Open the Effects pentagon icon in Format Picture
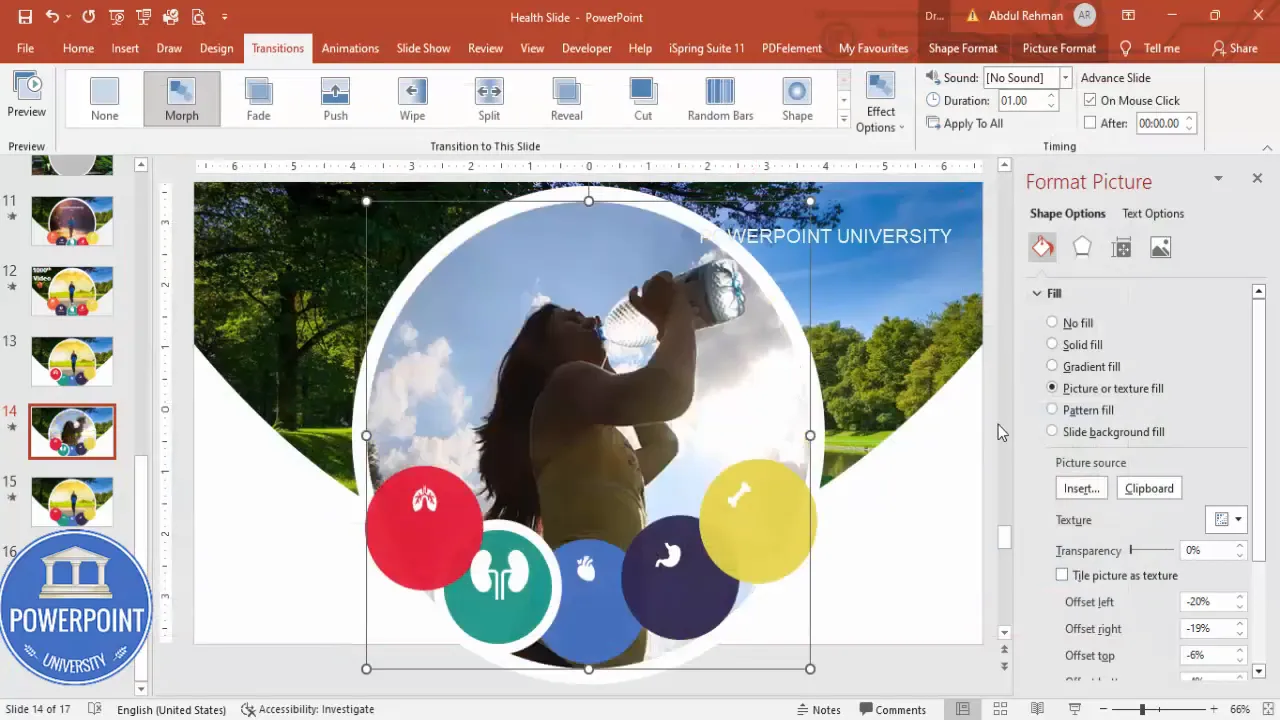Screen dimensions: 1280x720 coord(1082,247)
